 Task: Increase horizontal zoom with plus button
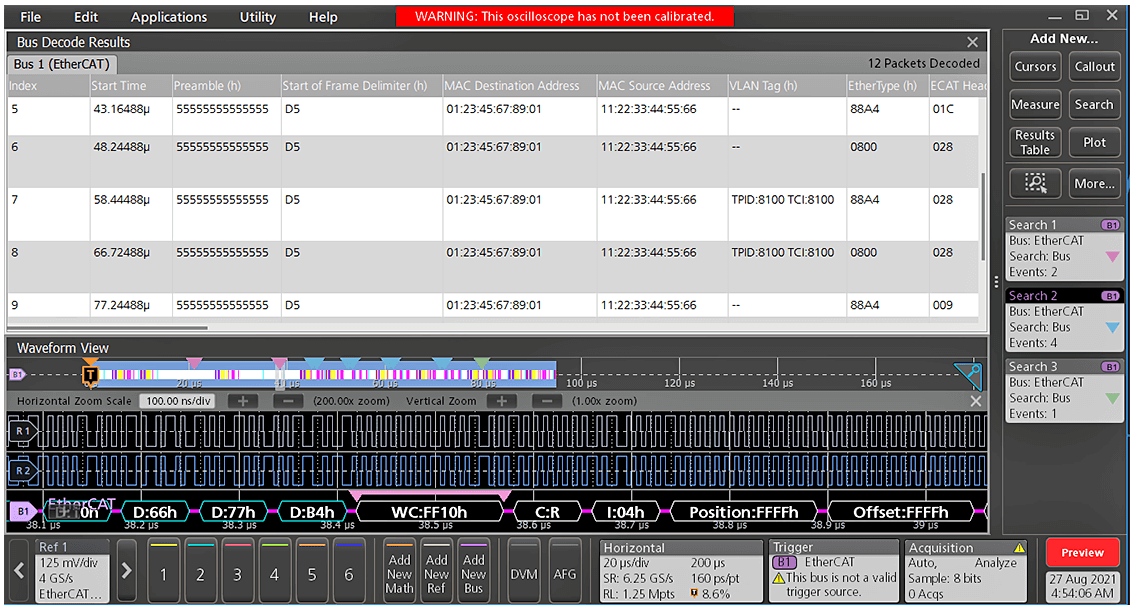243,401
